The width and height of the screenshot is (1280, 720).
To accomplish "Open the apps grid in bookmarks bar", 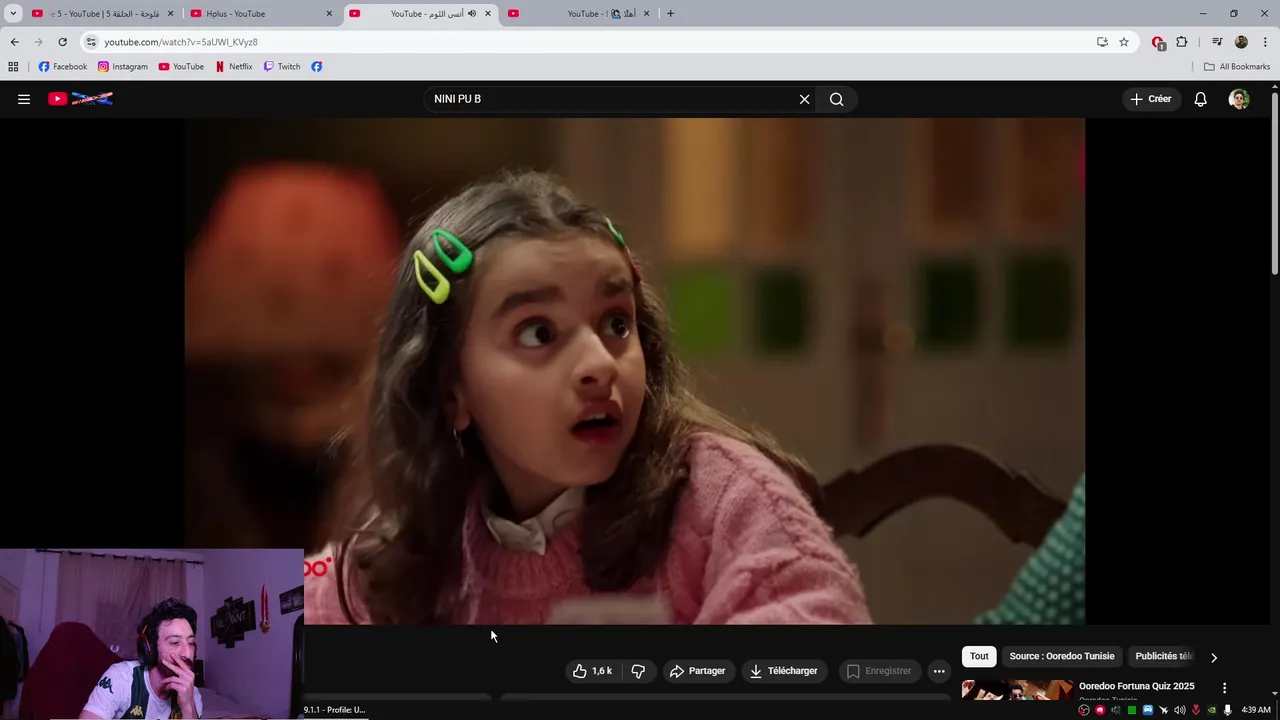I will (x=13, y=67).
